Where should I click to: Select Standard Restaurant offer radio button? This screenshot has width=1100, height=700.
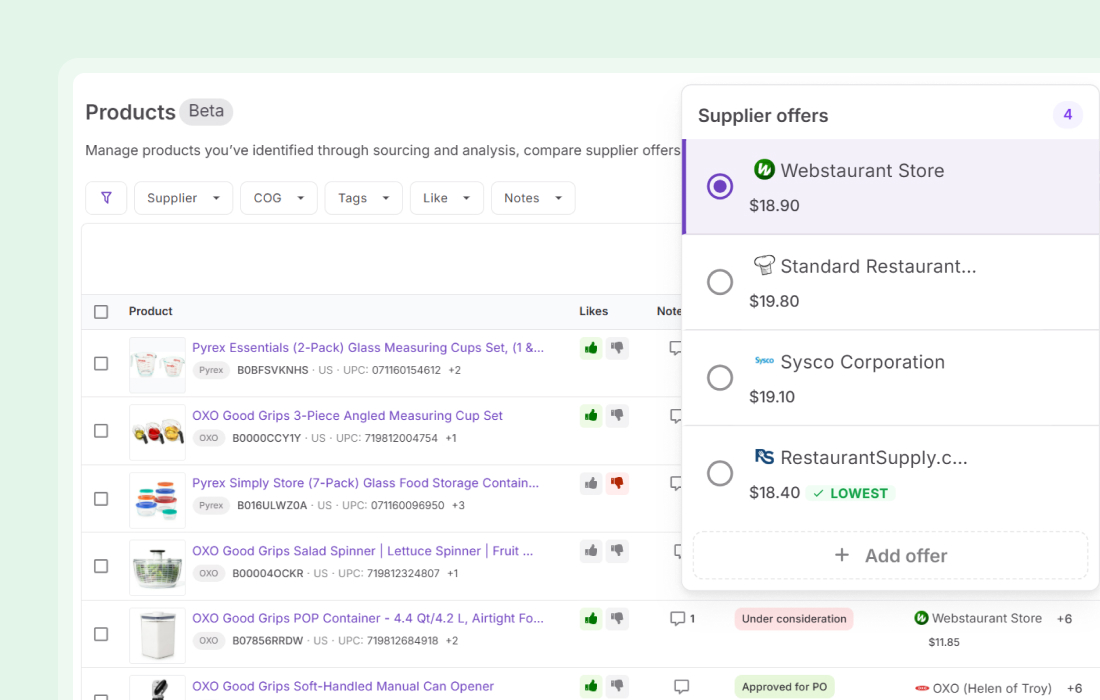(x=720, y=282)
